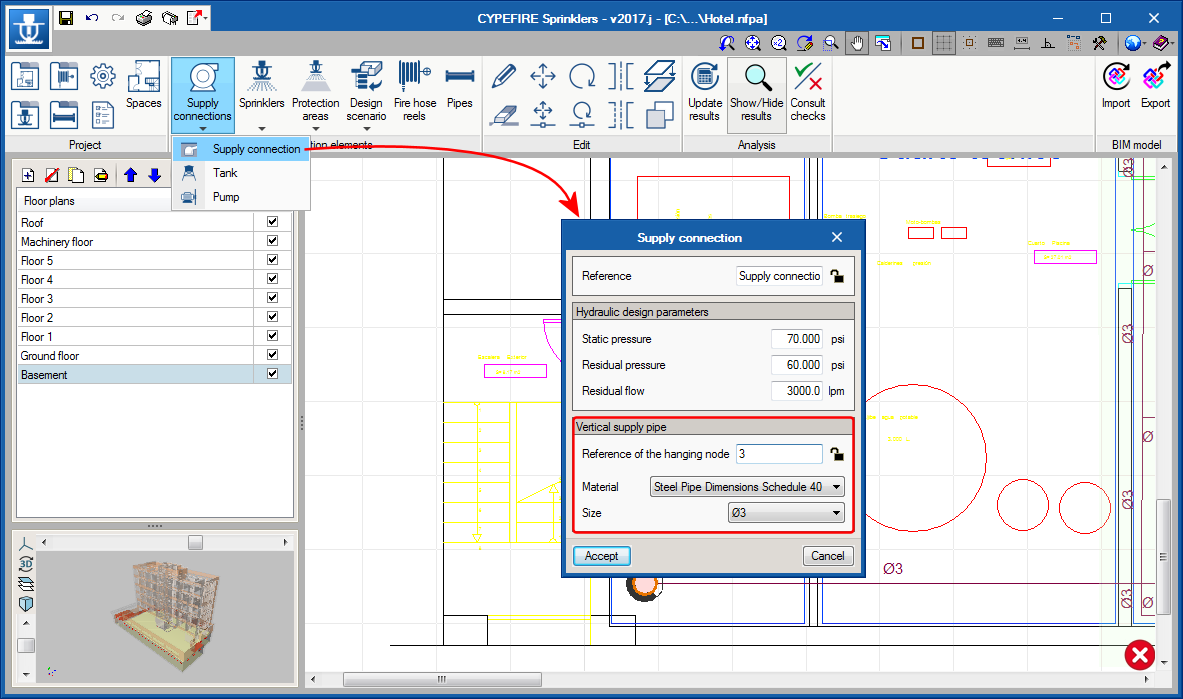
Task: Expand the Design scenario dropdown arrow
Action: [366, 128]
